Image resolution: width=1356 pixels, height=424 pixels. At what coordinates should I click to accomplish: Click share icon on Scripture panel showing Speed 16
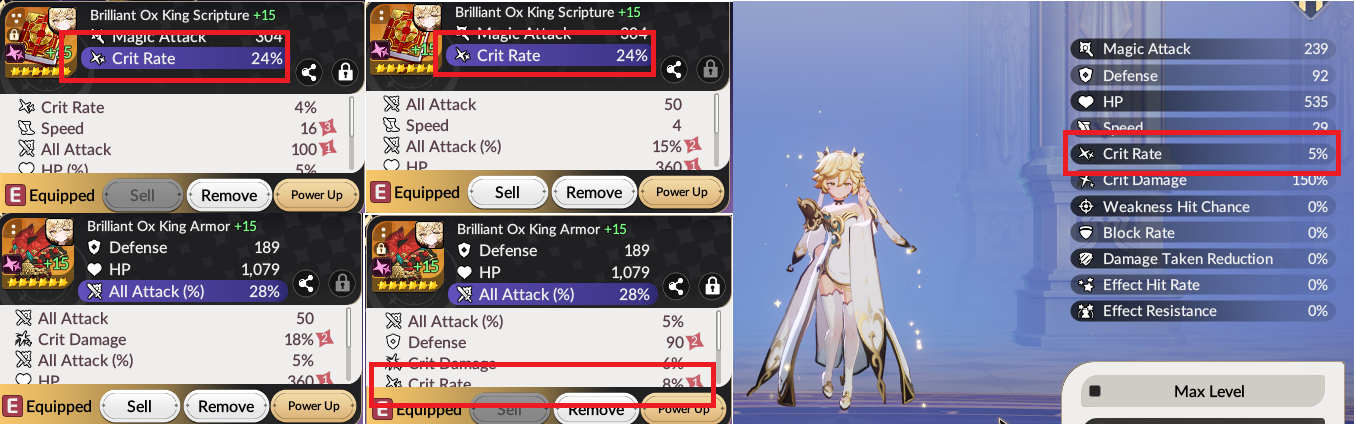pos(309,72)
